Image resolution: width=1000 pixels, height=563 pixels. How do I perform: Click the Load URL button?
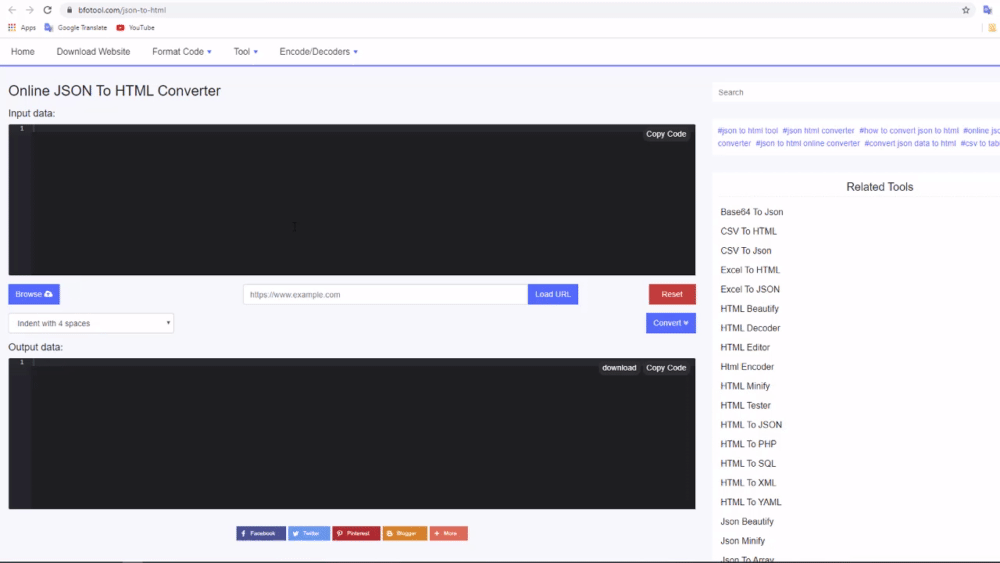coord(552,295)
